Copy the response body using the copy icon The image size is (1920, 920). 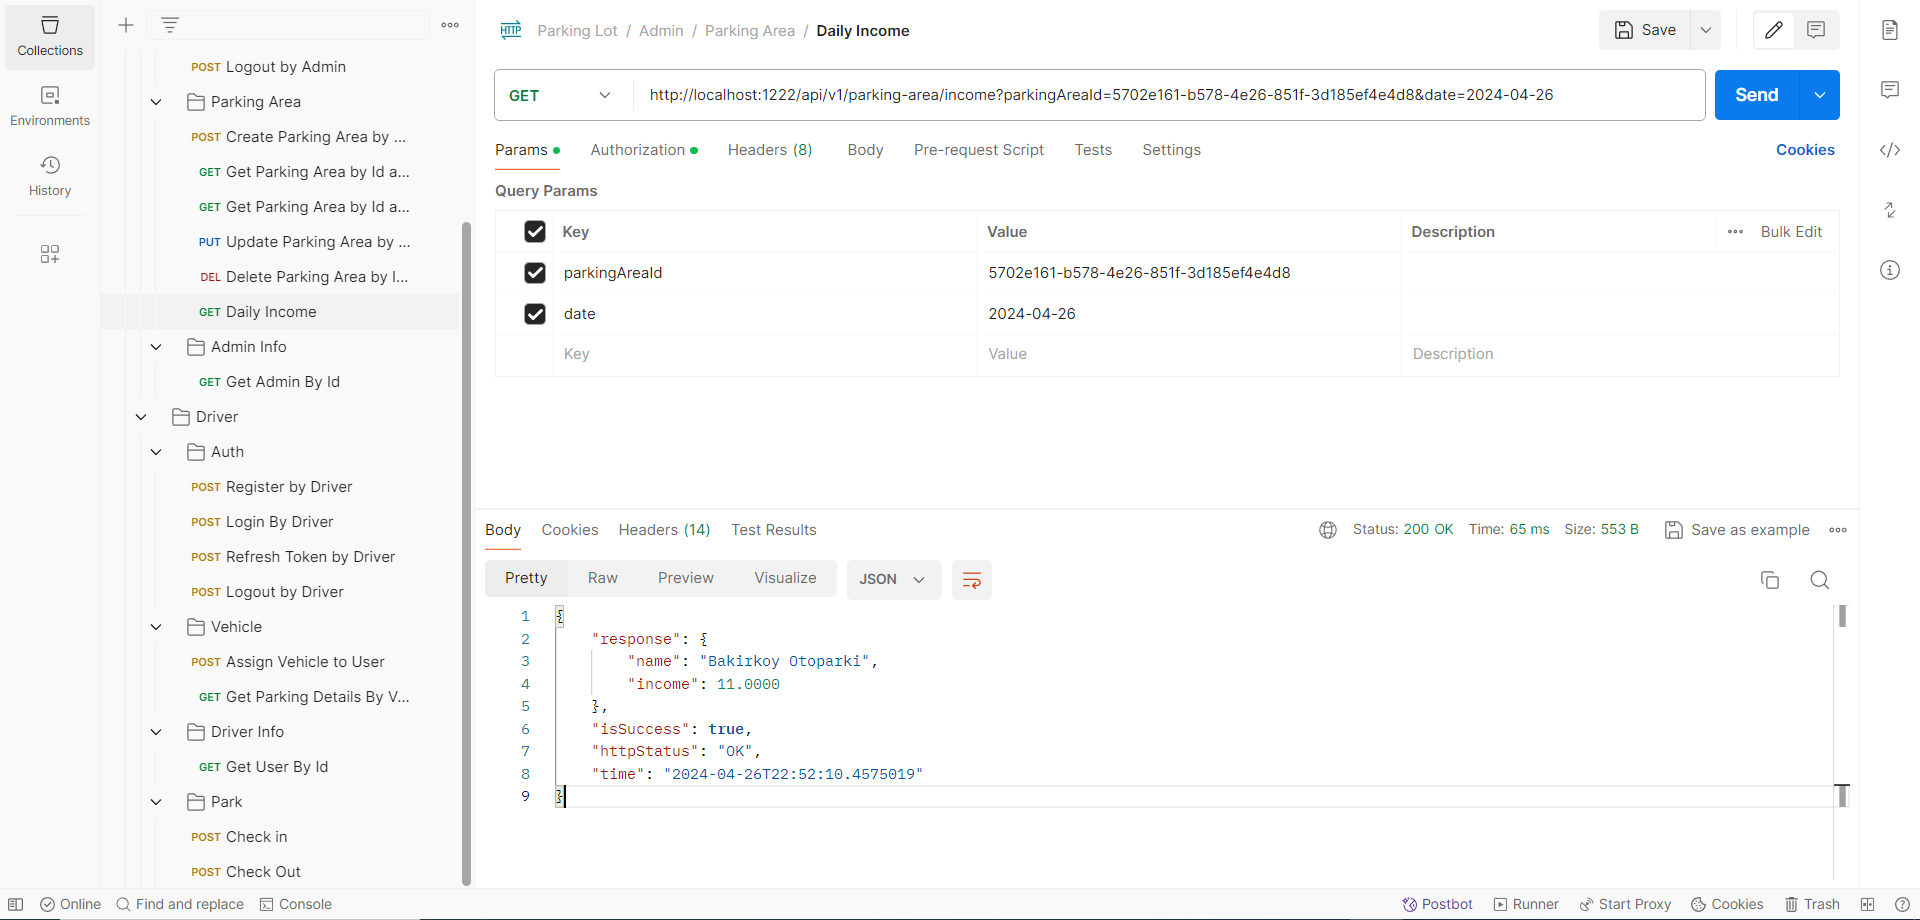1770,580
